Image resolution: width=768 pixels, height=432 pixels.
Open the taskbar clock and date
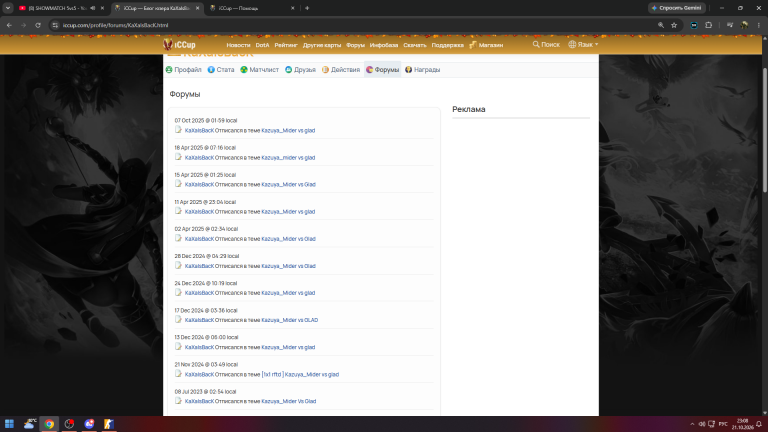click(743, 424)
